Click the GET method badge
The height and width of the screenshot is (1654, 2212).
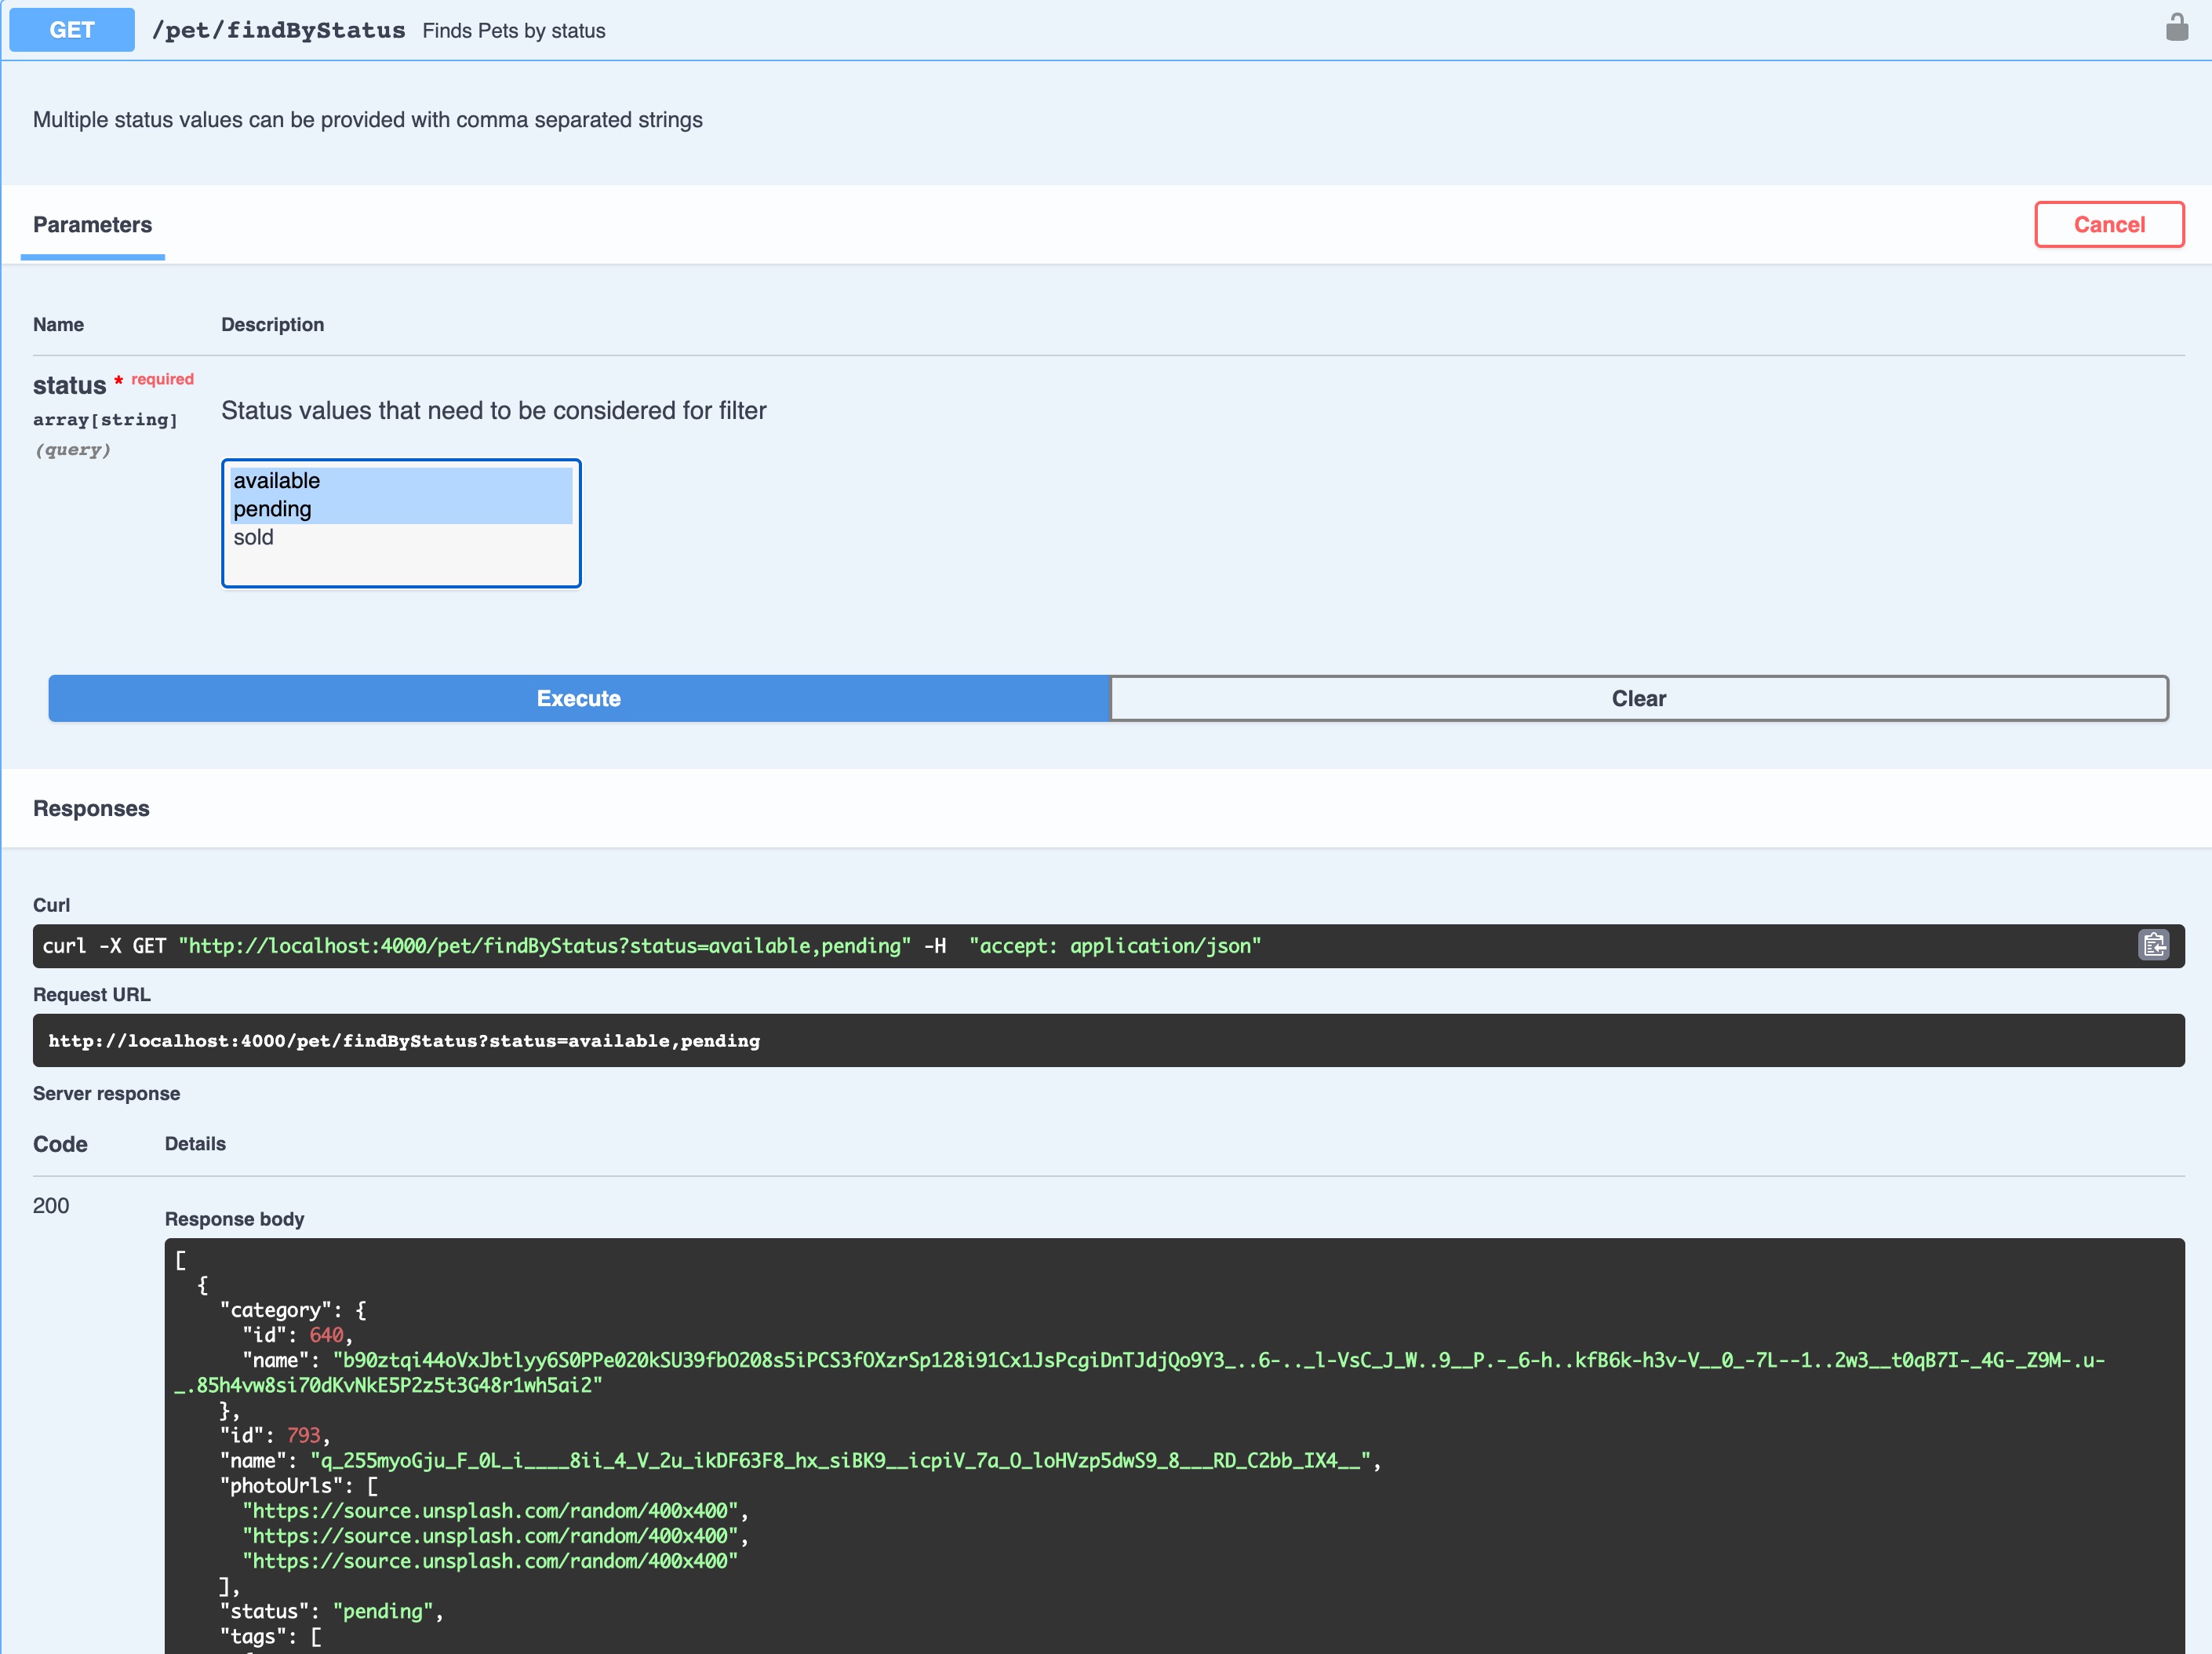pos(72,30)
